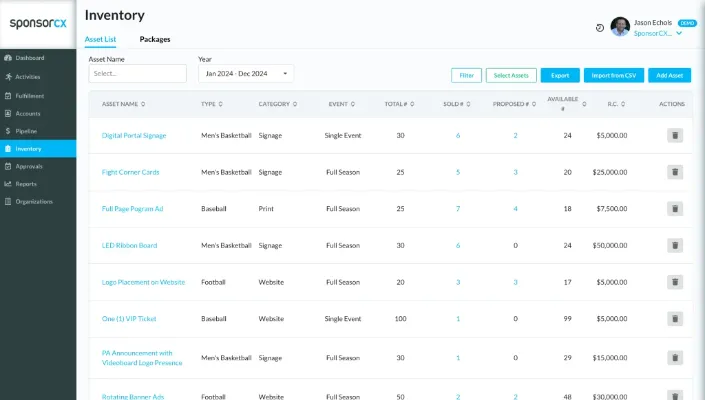Expand the SponsorCX account chevron menu
The height and width of the screenshot is (400, 705).
(679, 33)
